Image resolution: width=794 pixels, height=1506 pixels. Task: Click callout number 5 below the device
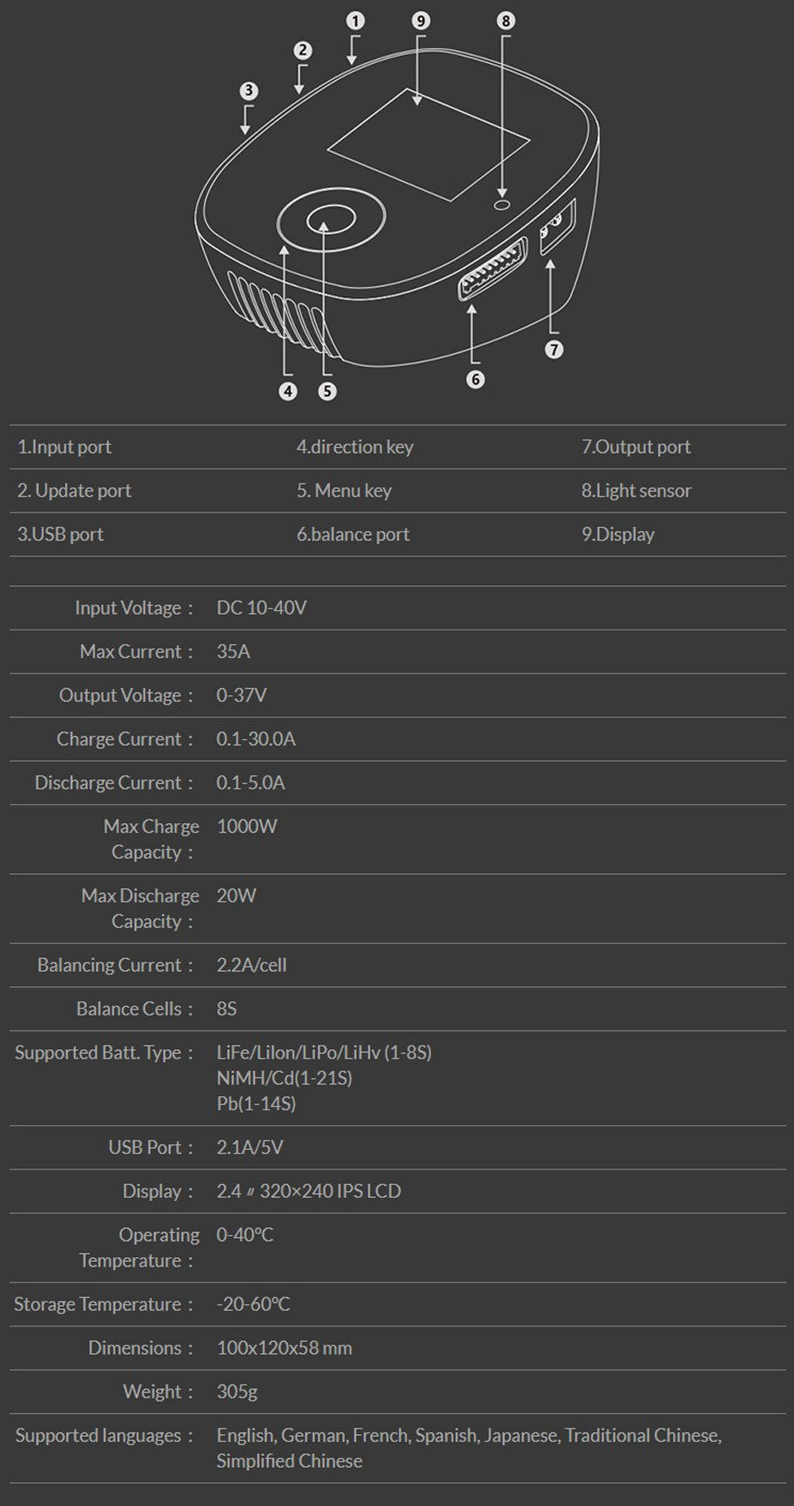[x=327, y=392]
